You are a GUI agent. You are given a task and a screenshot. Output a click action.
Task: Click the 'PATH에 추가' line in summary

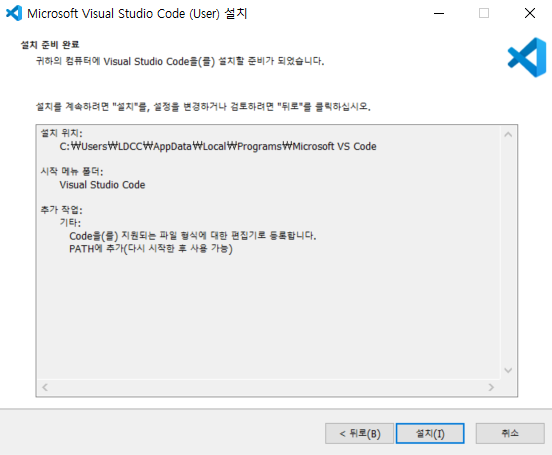[x=151, y=249]
